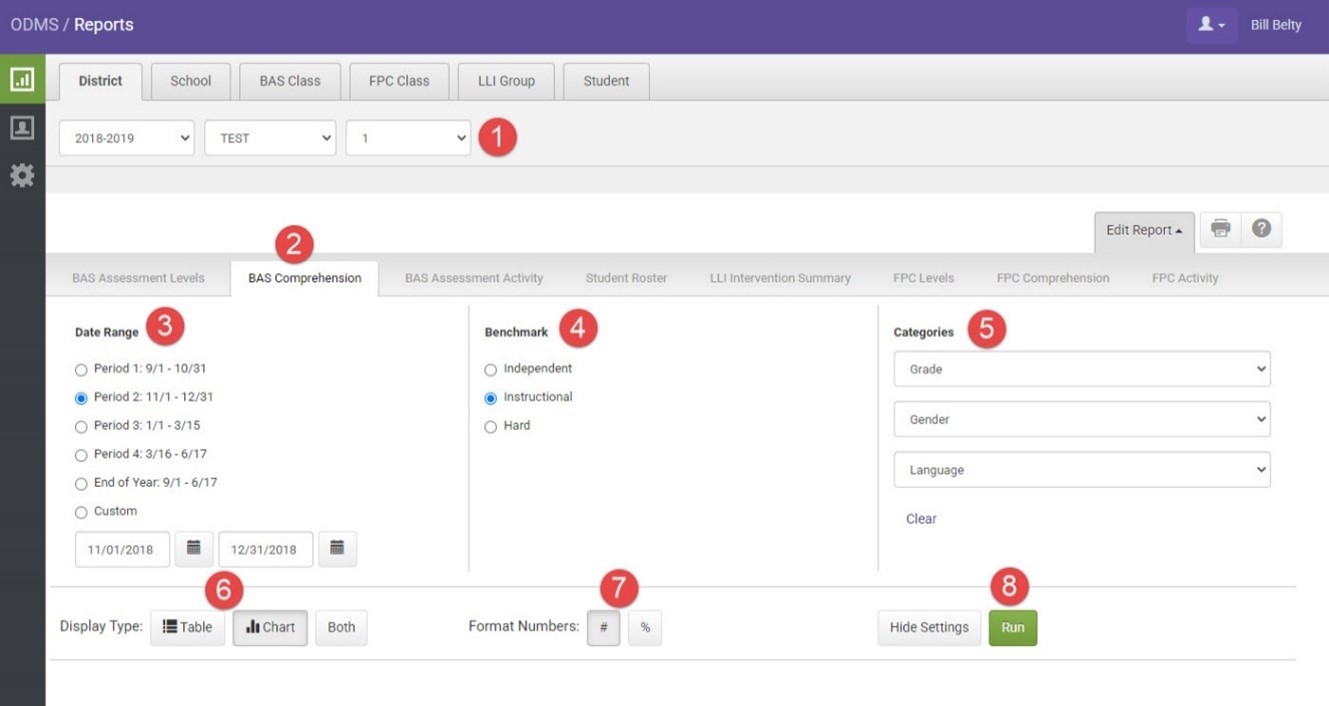This screenshot has width=1329, height=706.
Task: Expand the 2018-2019 school year dropdown
Action: [127, 138]
